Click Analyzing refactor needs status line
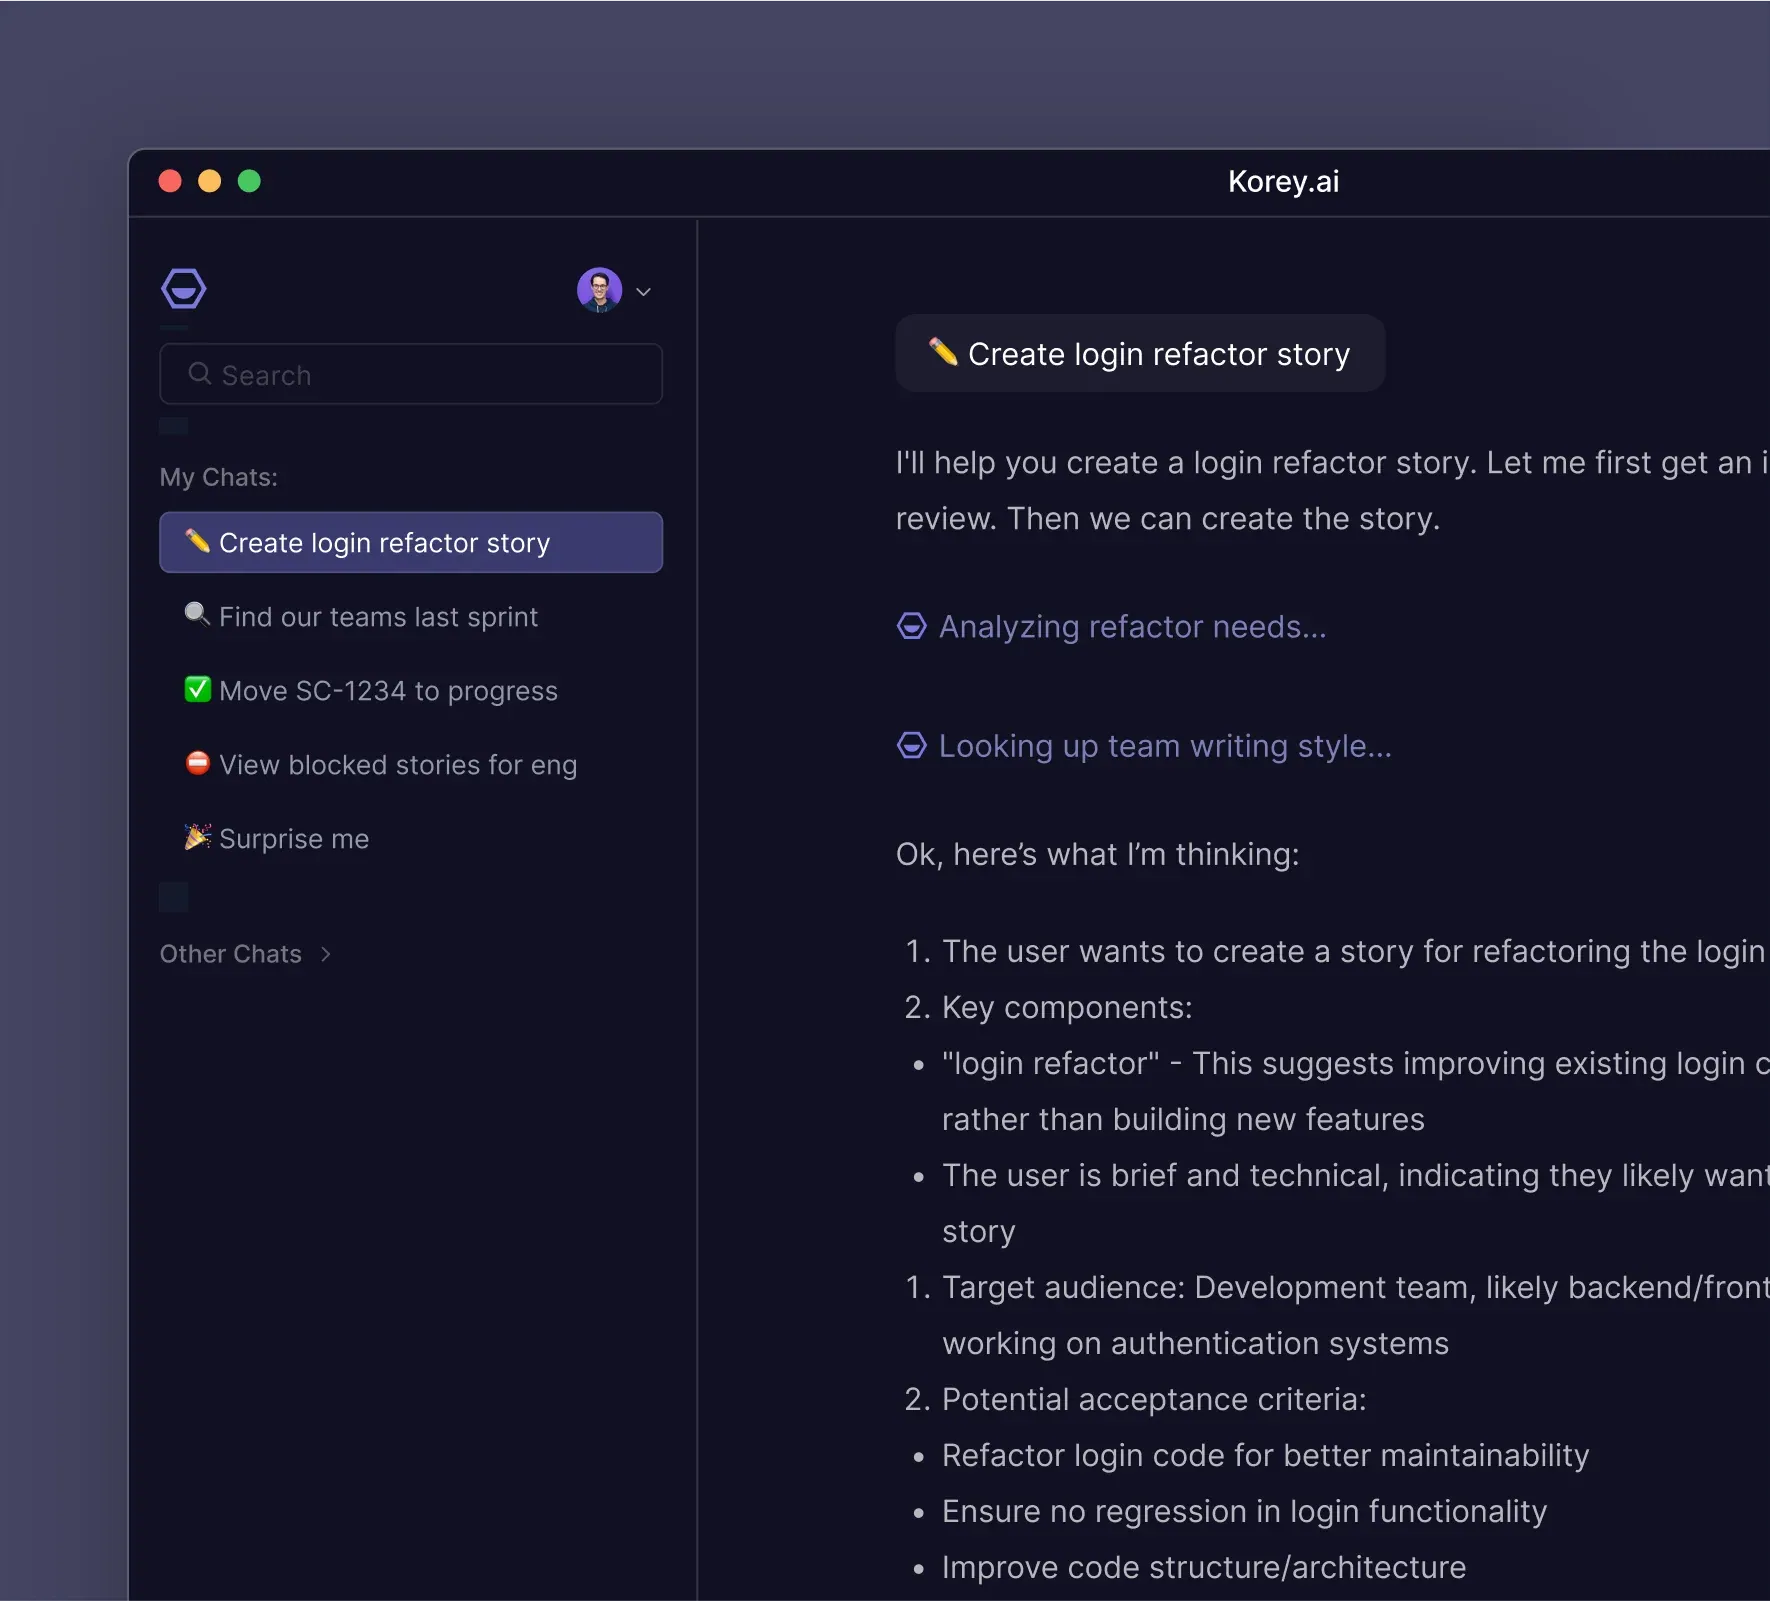The image size is (1770, 1601). pos(1112,626)
